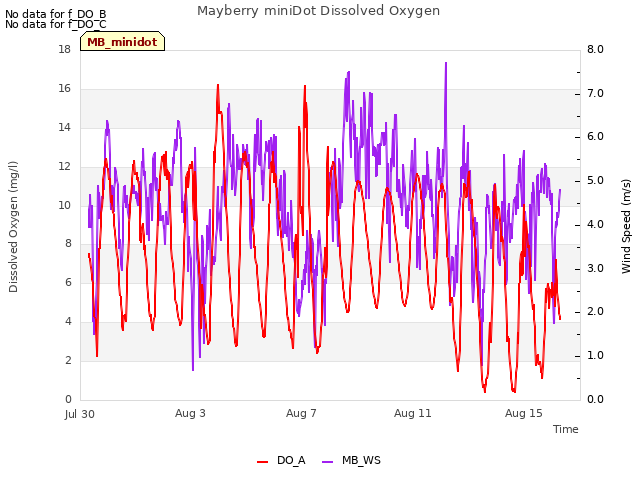Click the purple MB_WS legend swatch
The width and height of the screenshot is (640, 480).
click(x=327, y=462)
